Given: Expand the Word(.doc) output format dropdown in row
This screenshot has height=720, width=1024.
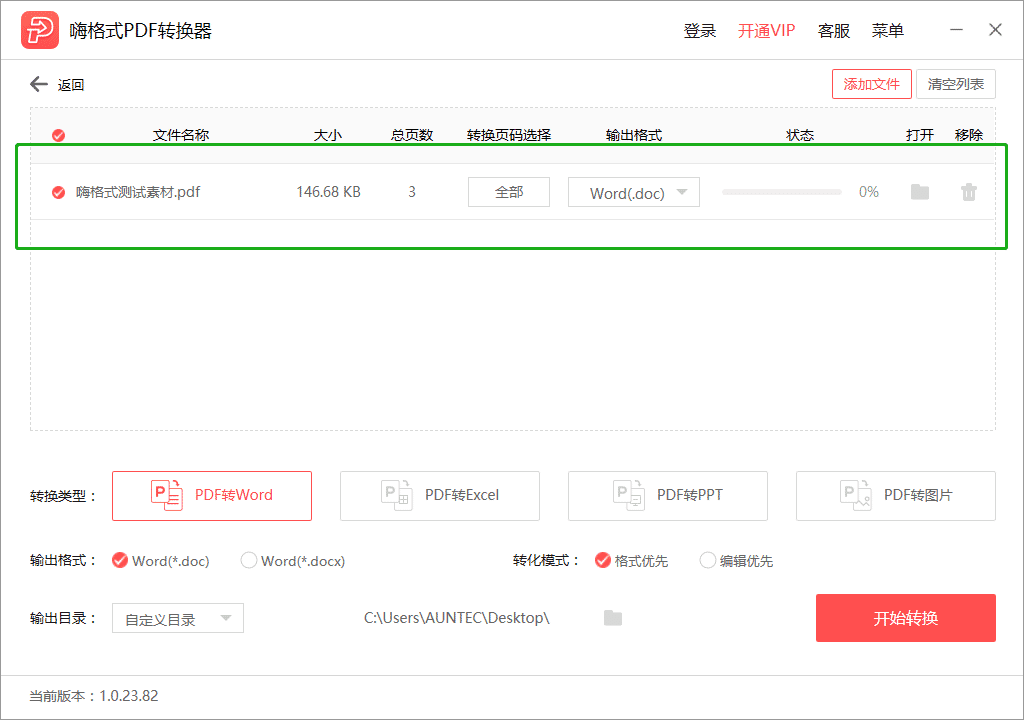Looking at the screenshot, I should coord(633,192).
